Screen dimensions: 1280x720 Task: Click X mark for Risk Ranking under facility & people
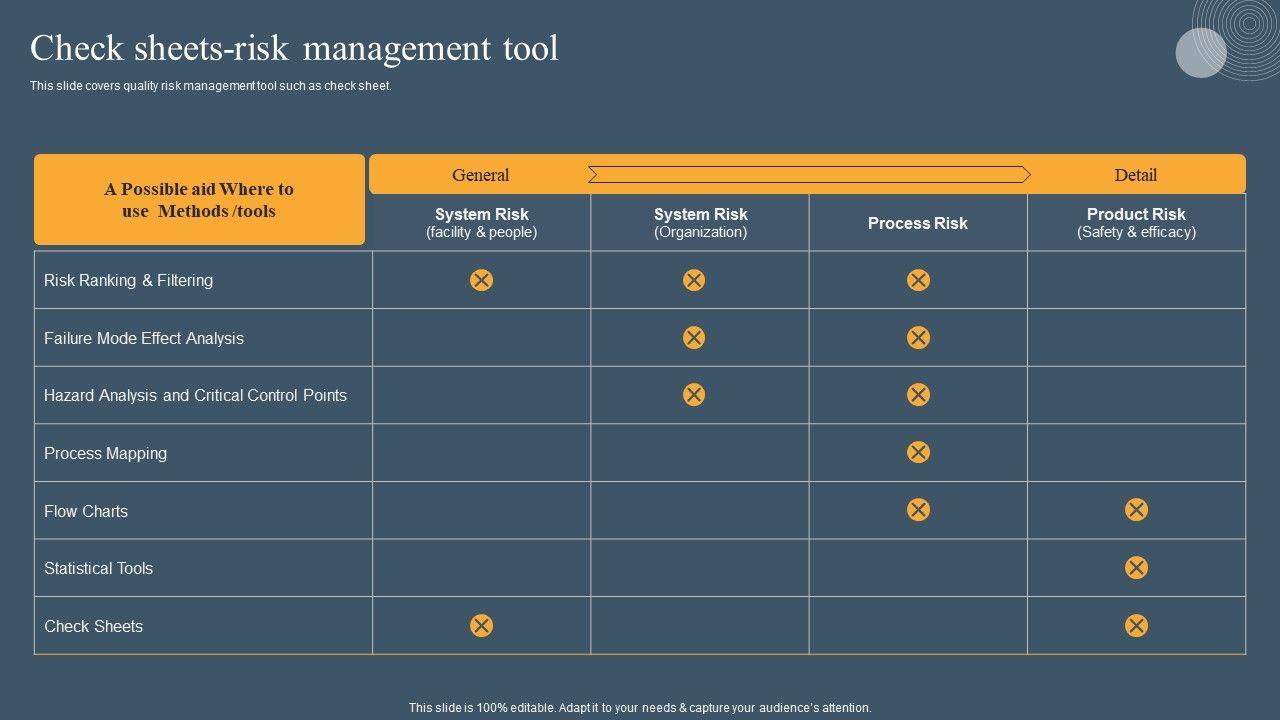click(x=481, y=280)
